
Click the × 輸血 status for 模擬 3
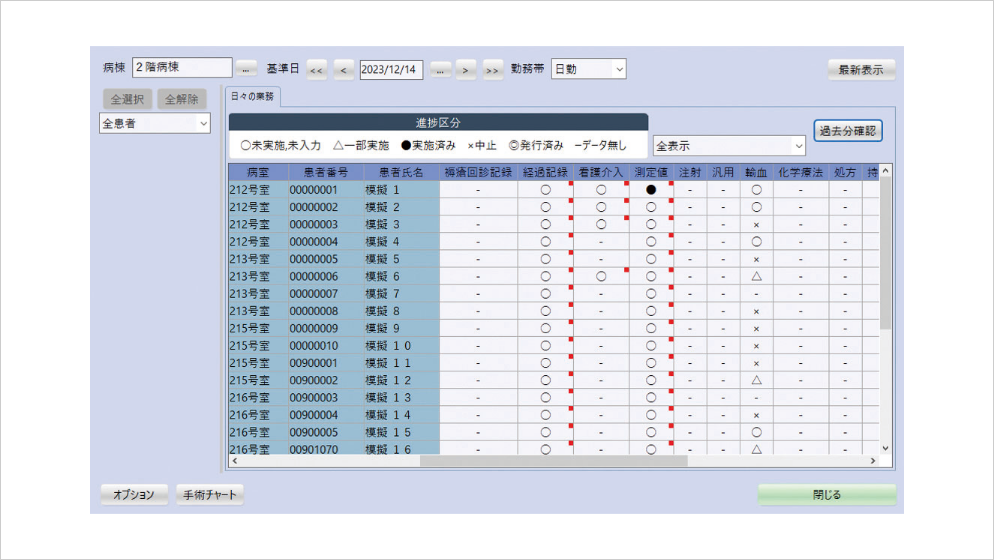[756, 224]
